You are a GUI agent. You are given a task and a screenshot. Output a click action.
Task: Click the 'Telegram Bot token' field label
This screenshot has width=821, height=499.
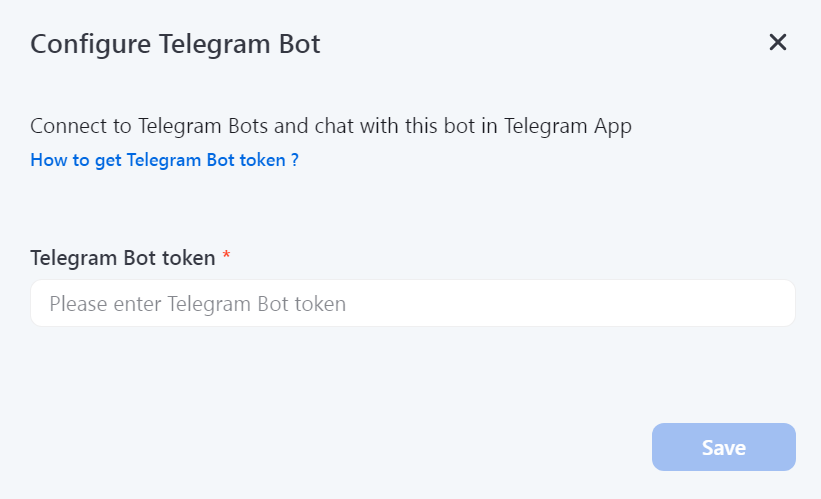(122, 258)
